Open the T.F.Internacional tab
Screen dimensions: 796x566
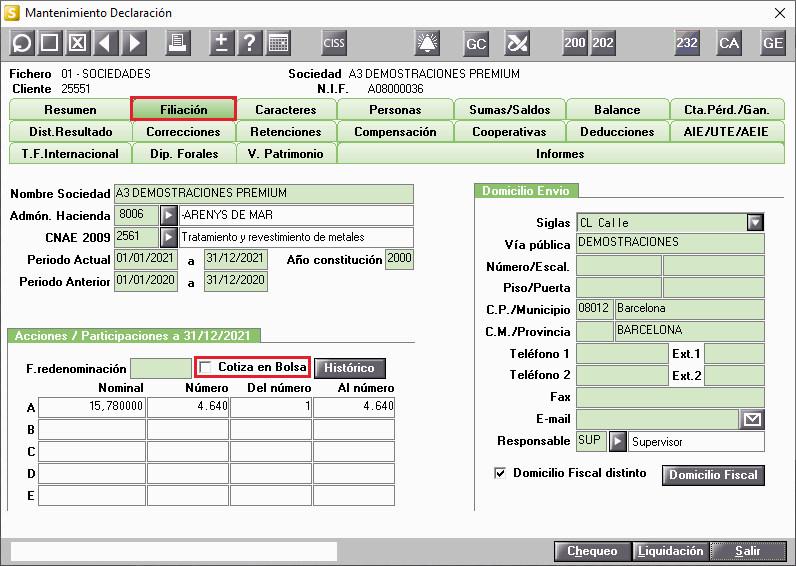[x=70, y=153]
